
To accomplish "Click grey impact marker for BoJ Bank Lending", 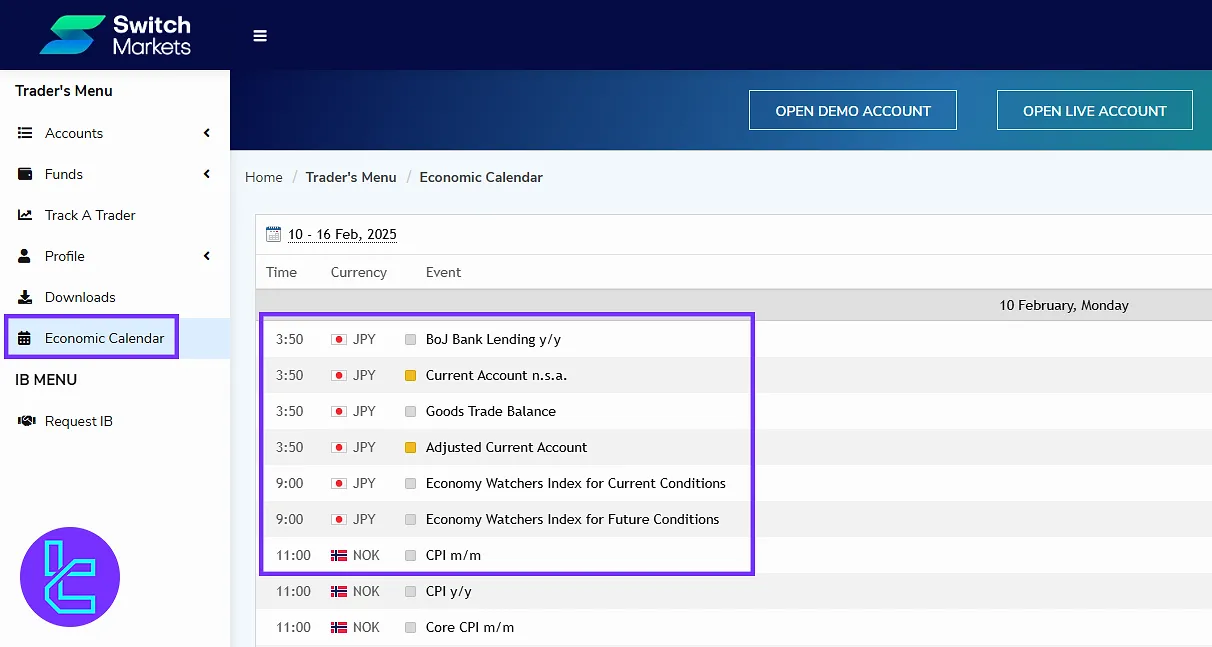I will click(x=410, y=339).
